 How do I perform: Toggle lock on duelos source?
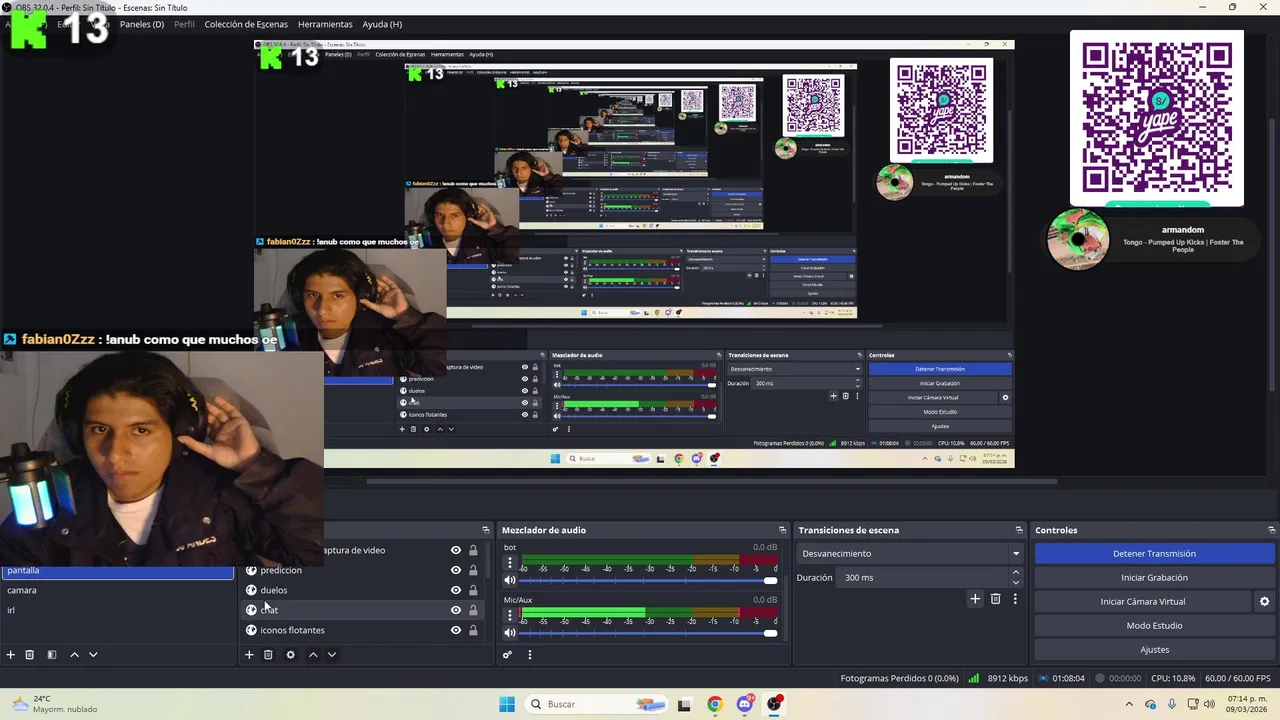[x=473, y=590]
